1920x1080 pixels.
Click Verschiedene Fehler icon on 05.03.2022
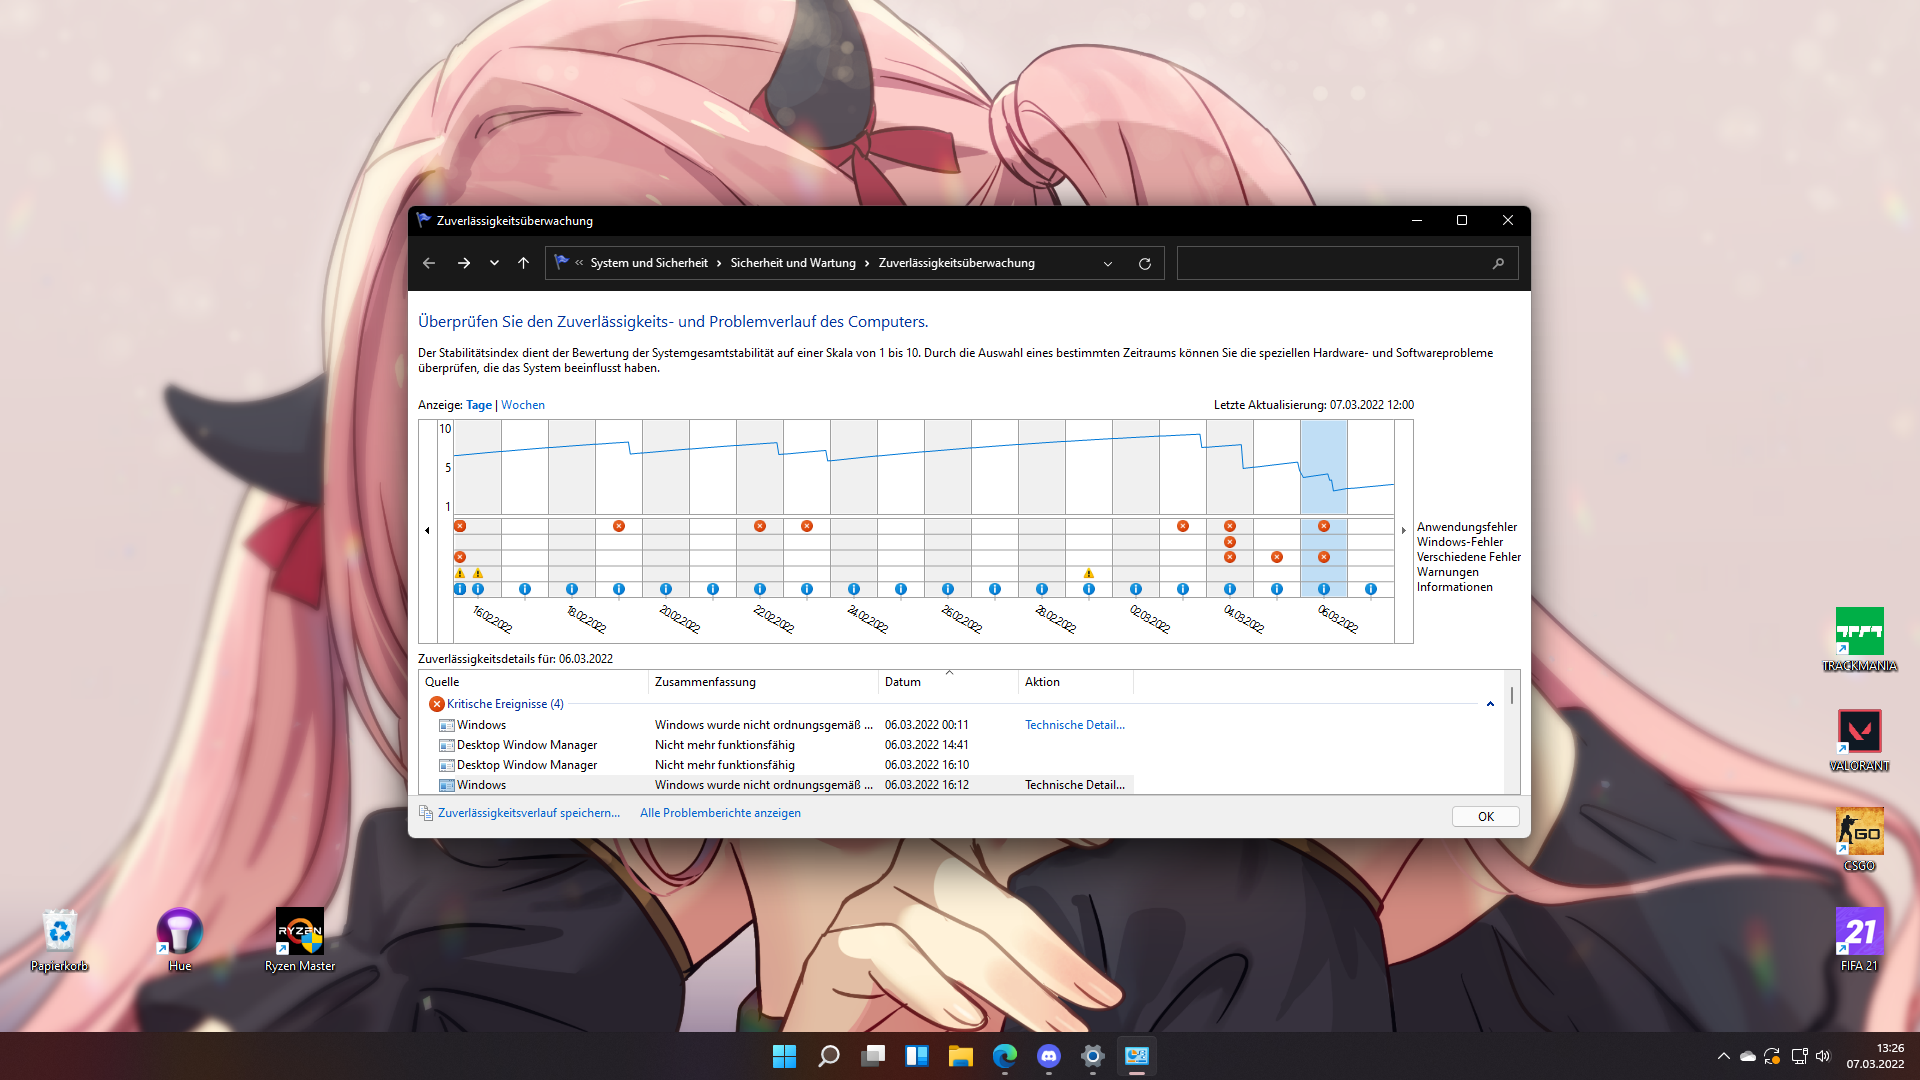coord(1277,557)
